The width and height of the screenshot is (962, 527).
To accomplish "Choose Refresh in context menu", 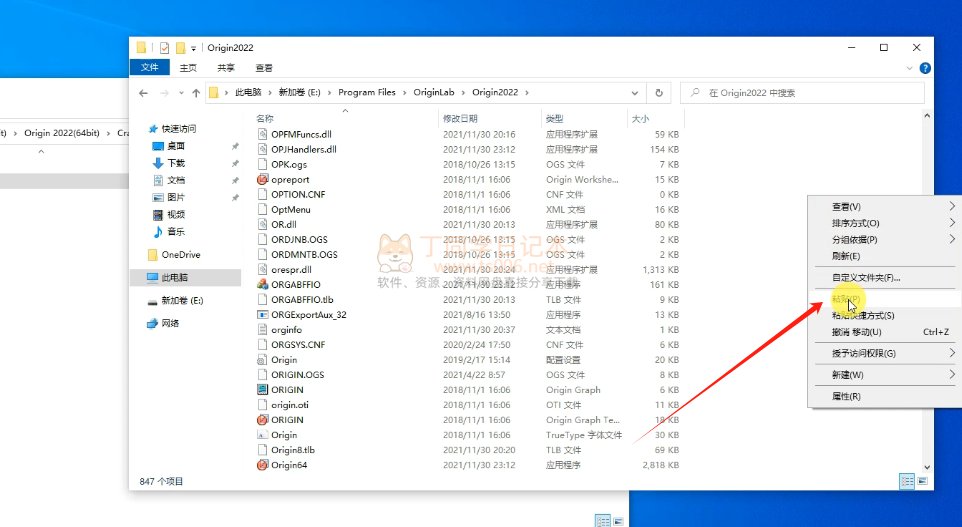I will click(x=885, y=256).
